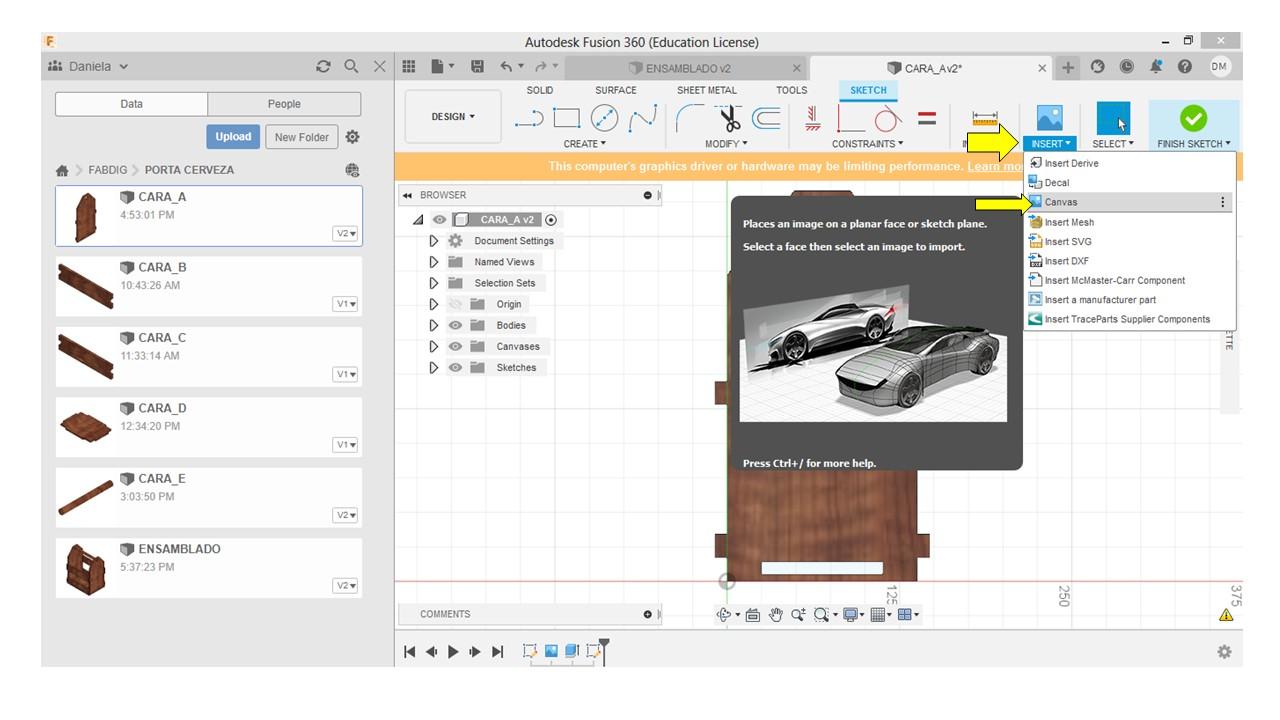The image size is (1280, 720).
Task: Toggle visibility of Sketches folder
Action: tap(455, 368)
